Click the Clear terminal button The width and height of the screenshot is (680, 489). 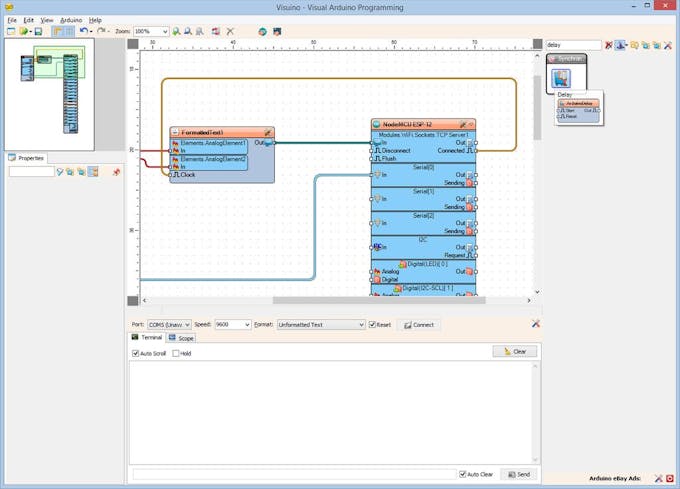[515, 352]
